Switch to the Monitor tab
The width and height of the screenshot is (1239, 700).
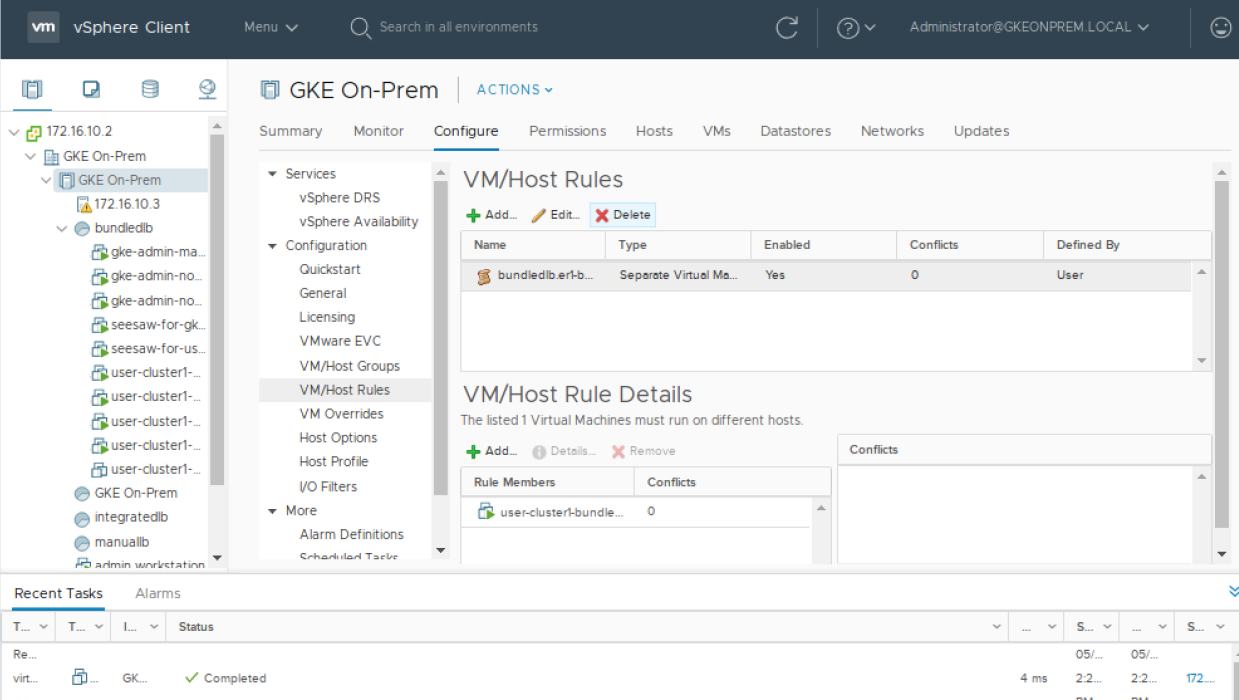(x=378, y=131)
